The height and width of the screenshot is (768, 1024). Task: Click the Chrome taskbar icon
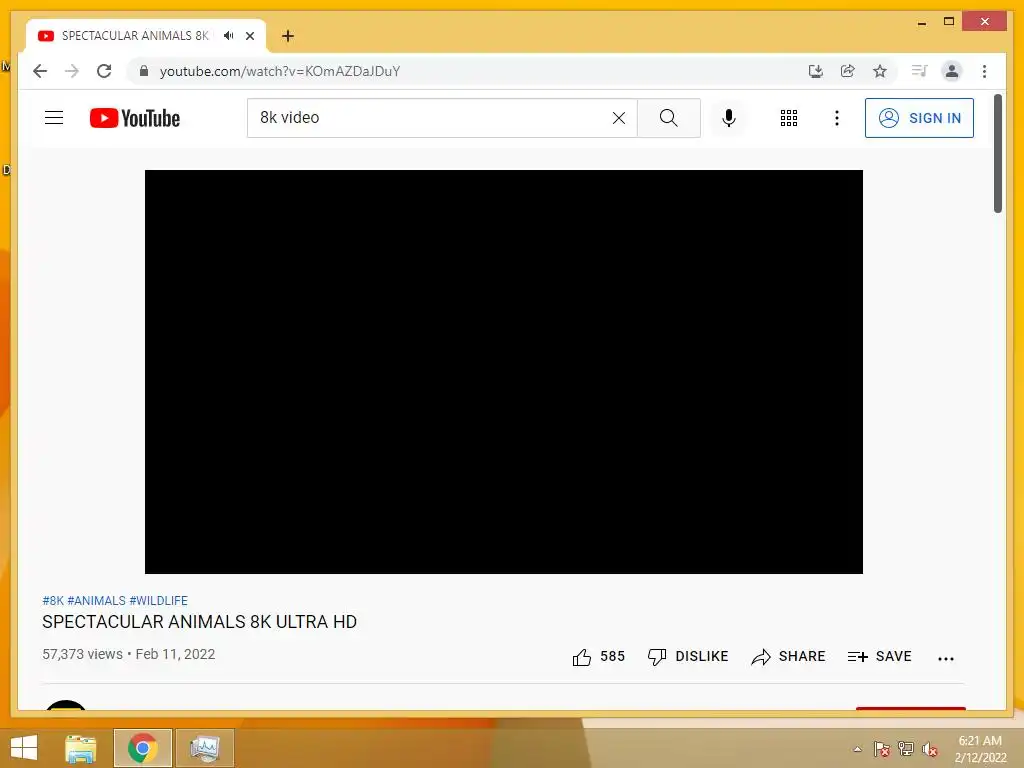[x=142, y=748]
